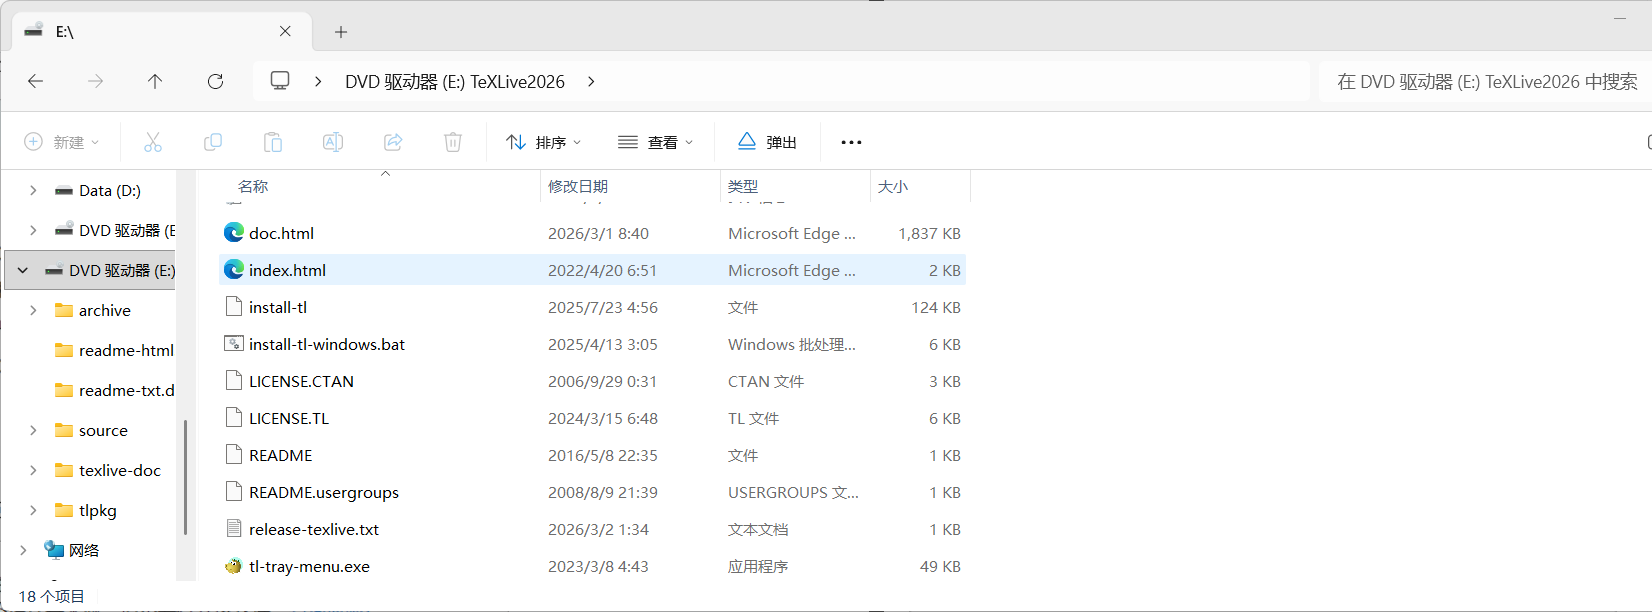Select readme-html folder in sidebar
Screen dimensions: 1652x612
pyautogui.click(x=126, y=350)
